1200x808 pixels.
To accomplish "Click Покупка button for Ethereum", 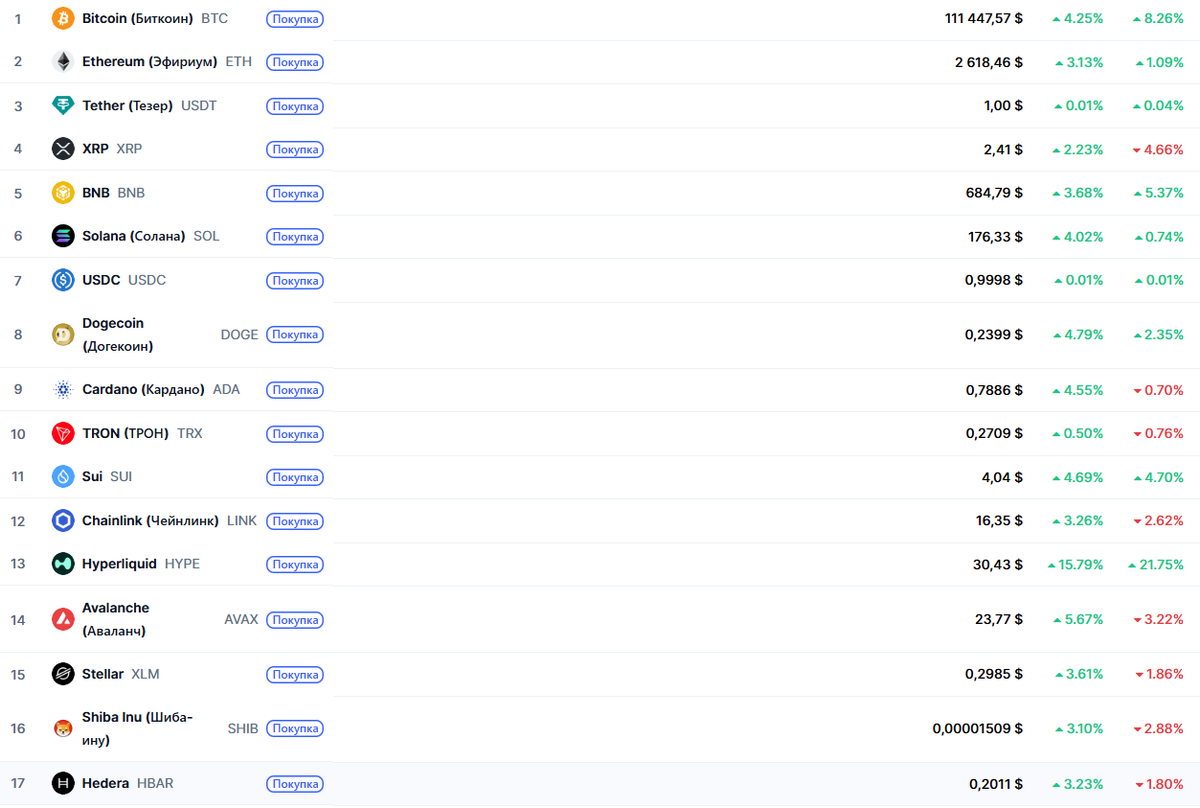I will 295,62.
